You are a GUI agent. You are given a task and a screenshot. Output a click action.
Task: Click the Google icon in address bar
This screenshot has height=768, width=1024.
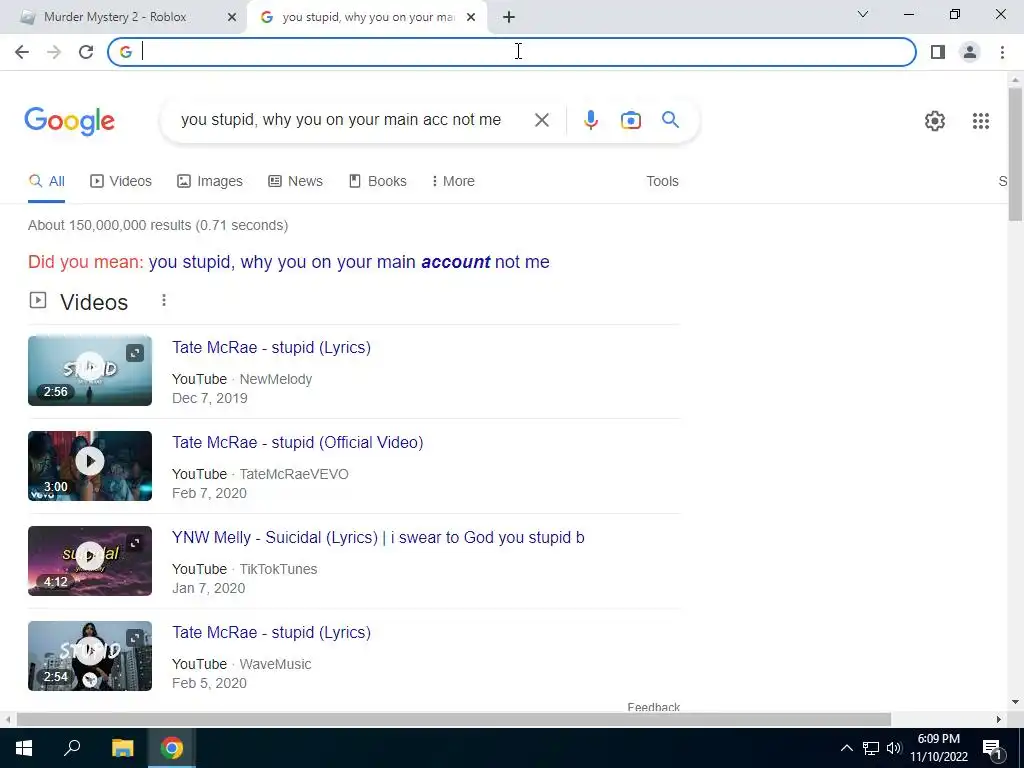(126, 52)
